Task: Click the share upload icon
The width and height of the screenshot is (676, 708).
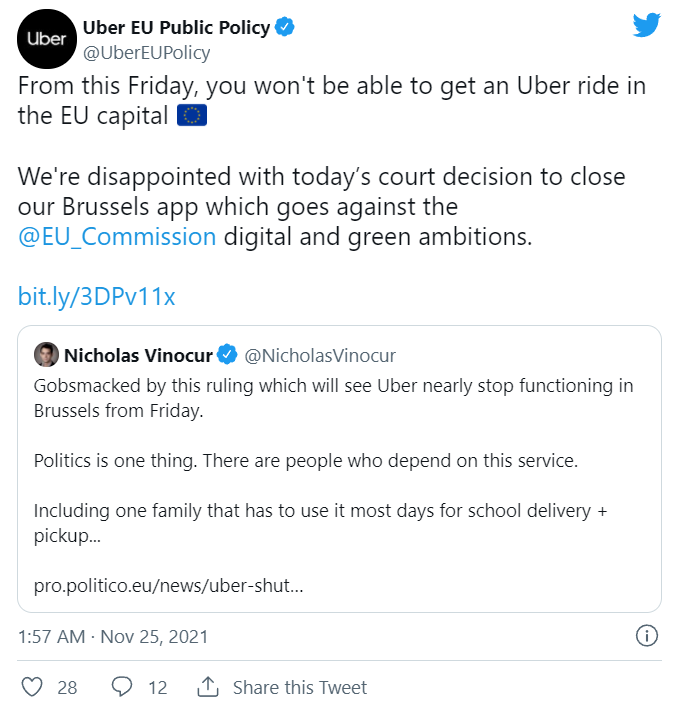Action: point(208,687)
